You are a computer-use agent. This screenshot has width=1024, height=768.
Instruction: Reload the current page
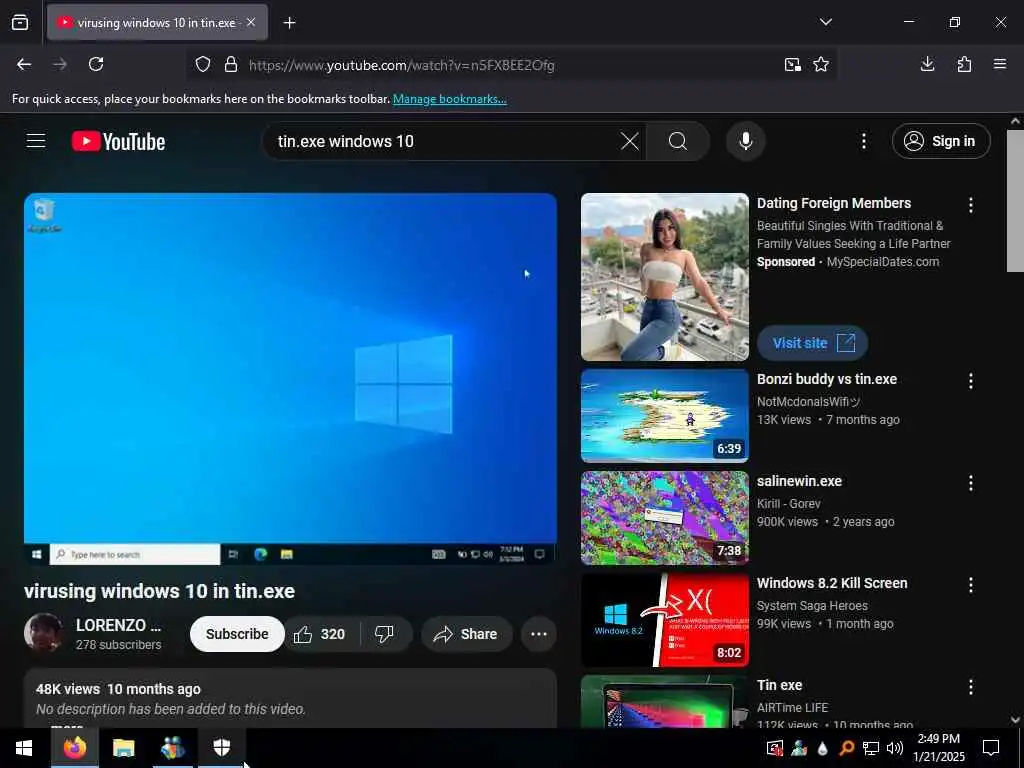(96, 64)
